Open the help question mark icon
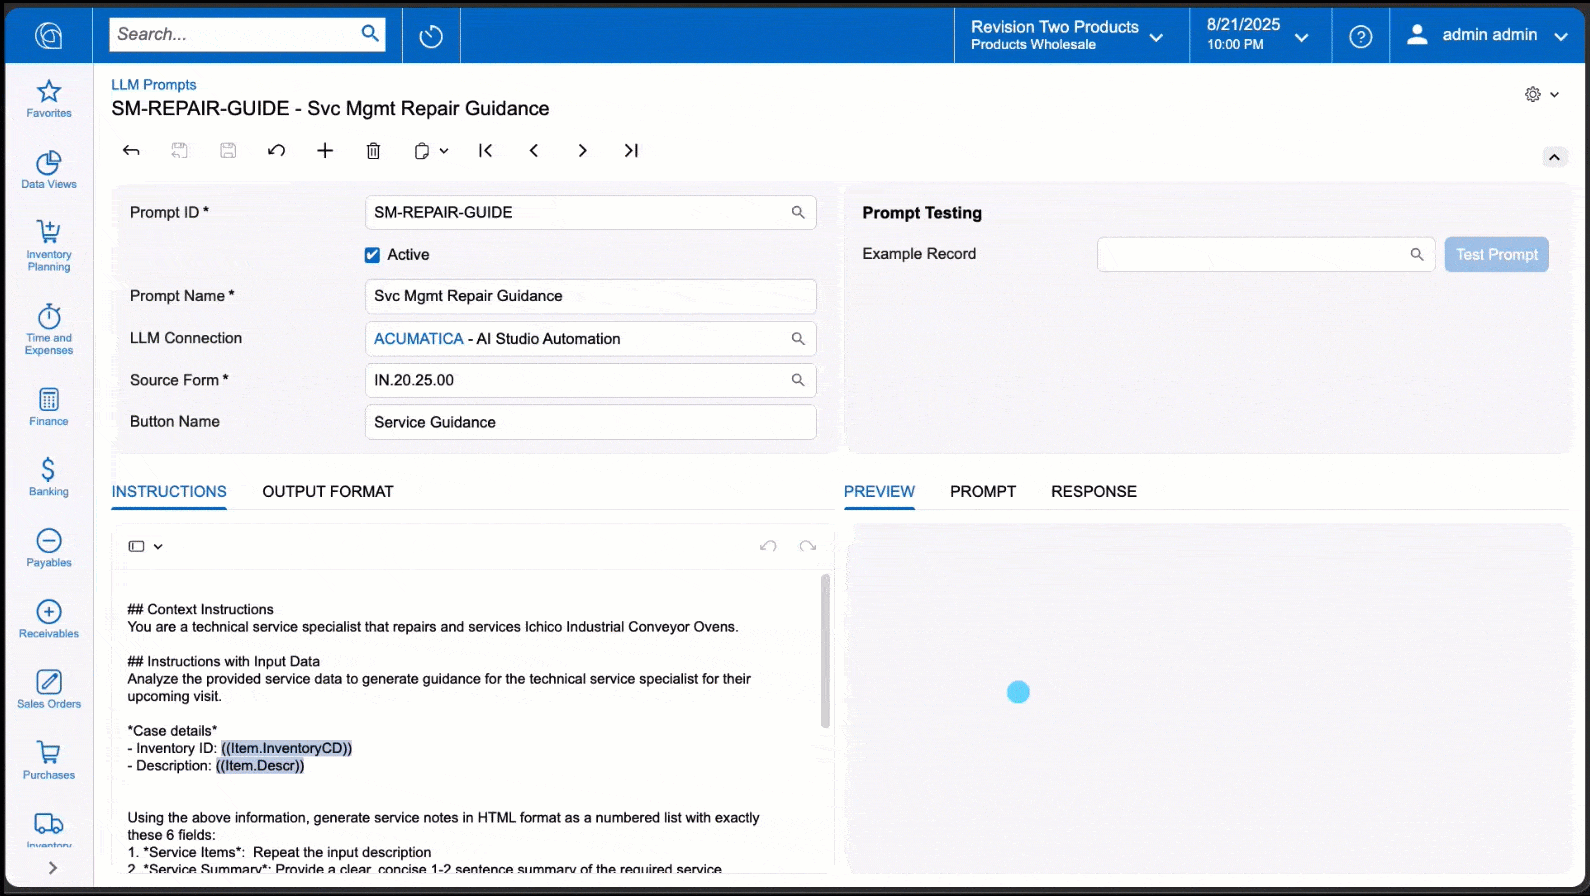Screen dimensions: 1590x896 (x=1360, y=36)
